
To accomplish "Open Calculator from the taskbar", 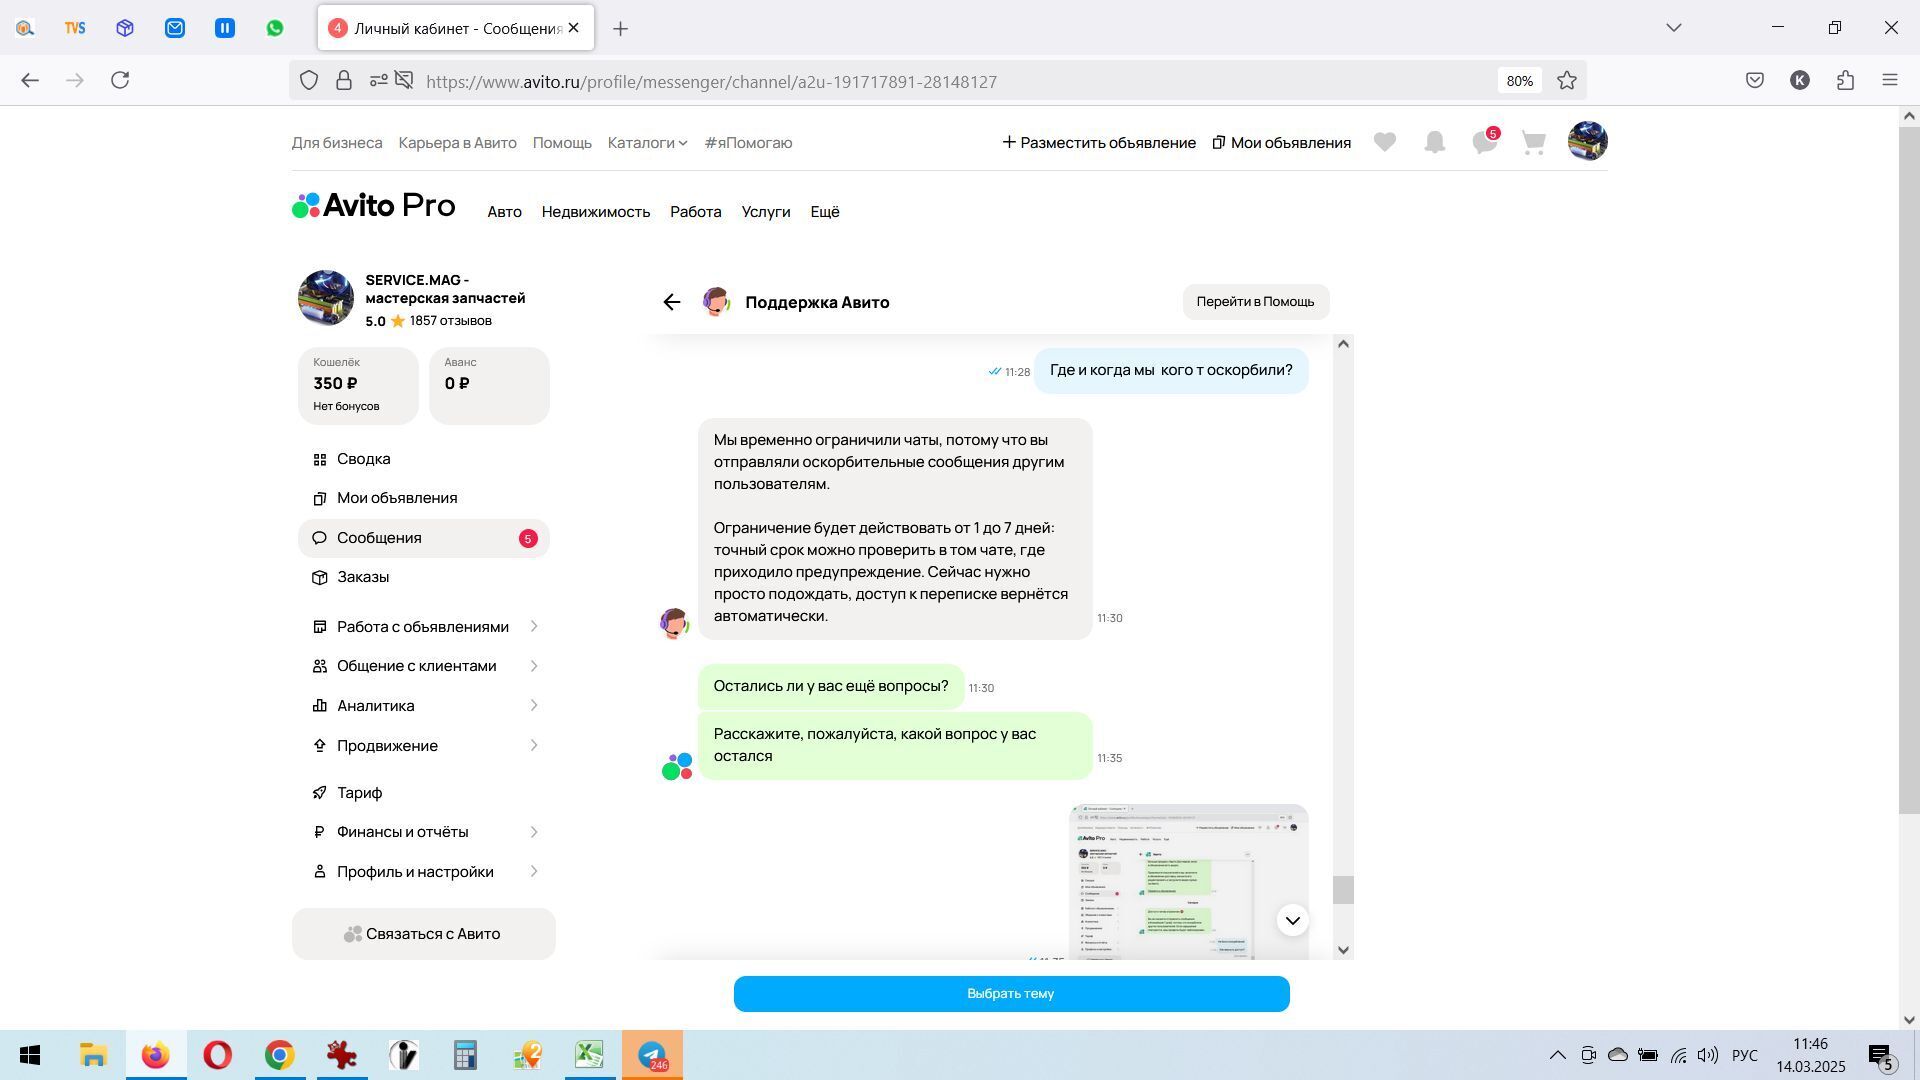I will 465,1056.
